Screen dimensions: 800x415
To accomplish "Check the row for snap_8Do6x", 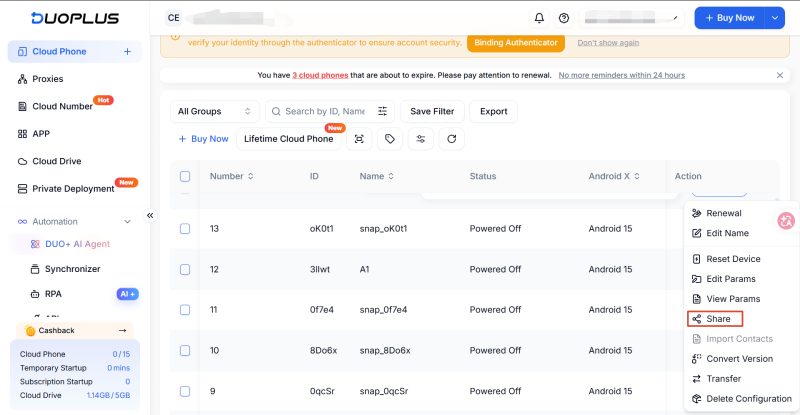I will pos(185,351).
